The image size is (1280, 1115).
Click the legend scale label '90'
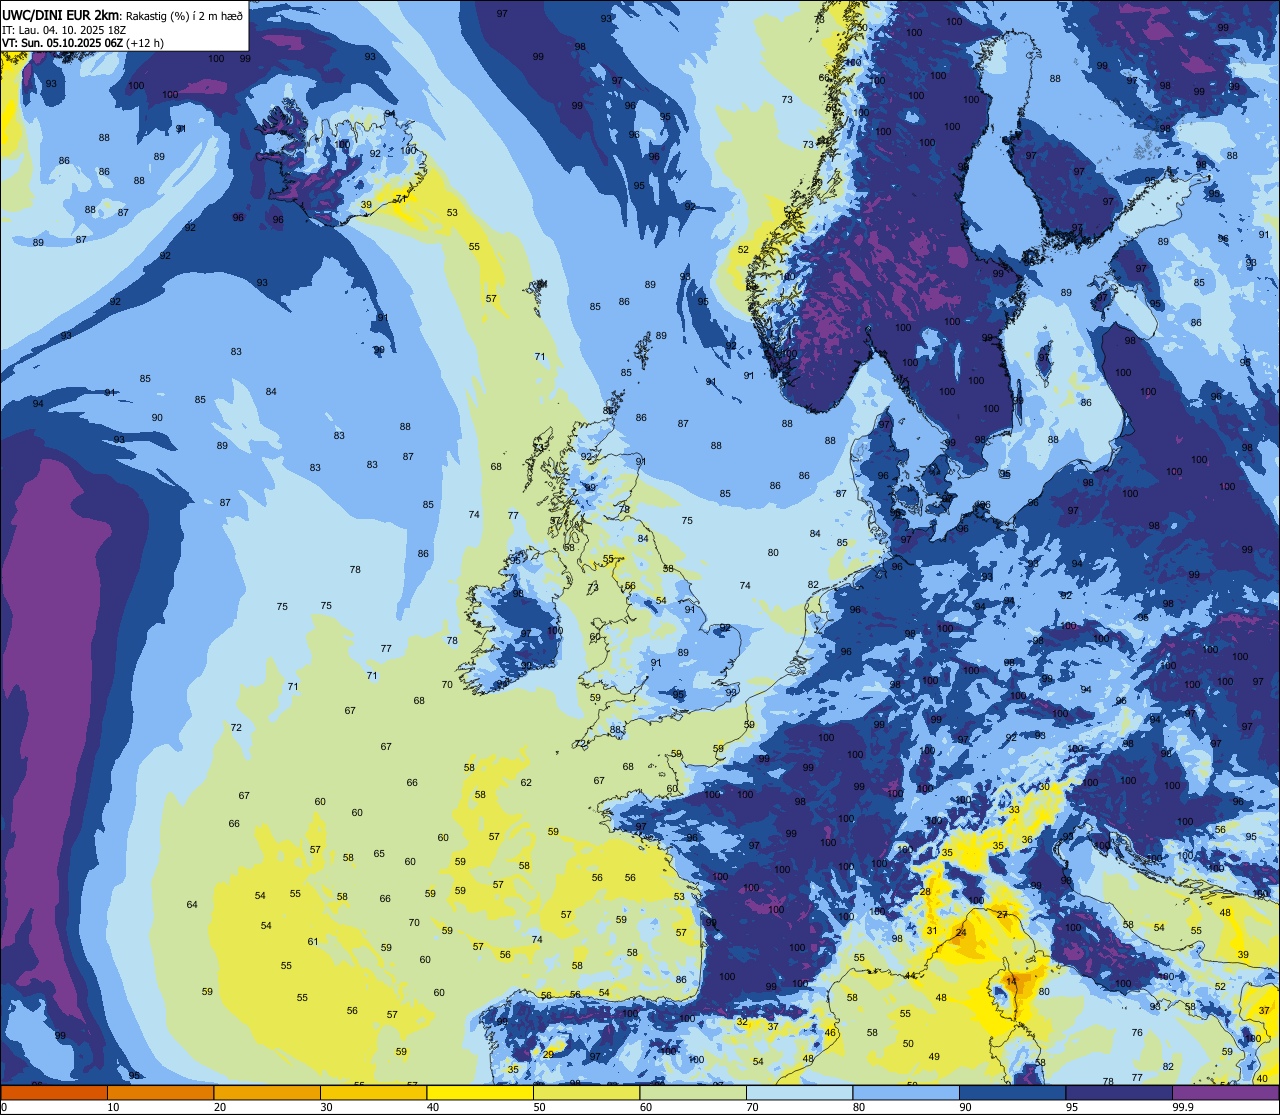[x=965, y=1107]
